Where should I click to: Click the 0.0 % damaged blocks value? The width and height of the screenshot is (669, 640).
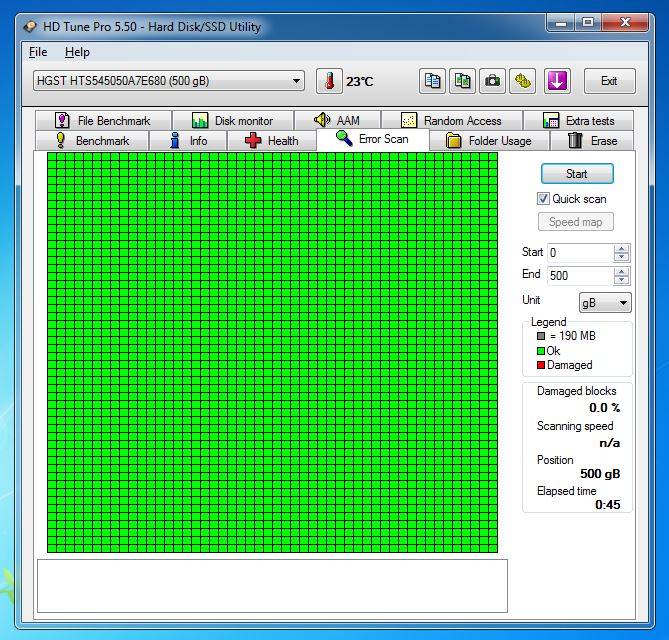(x=605, y=408)
